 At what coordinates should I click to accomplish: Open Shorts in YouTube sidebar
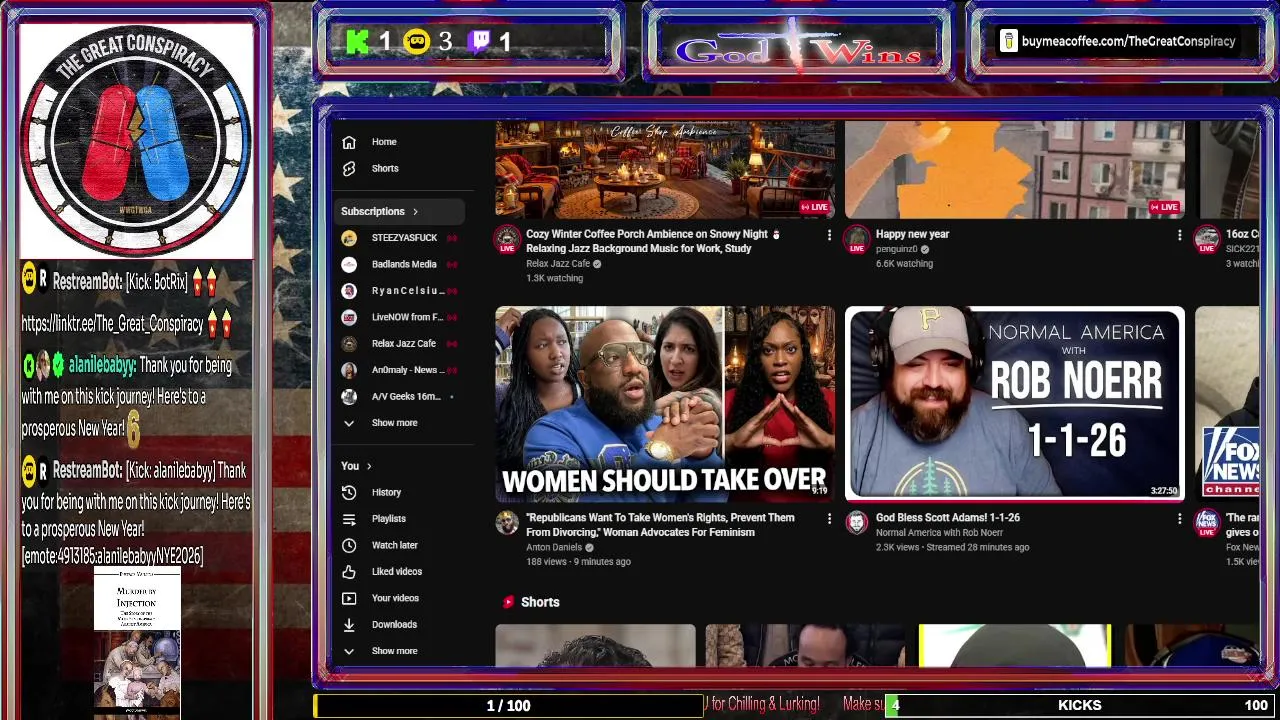(385, 169)
